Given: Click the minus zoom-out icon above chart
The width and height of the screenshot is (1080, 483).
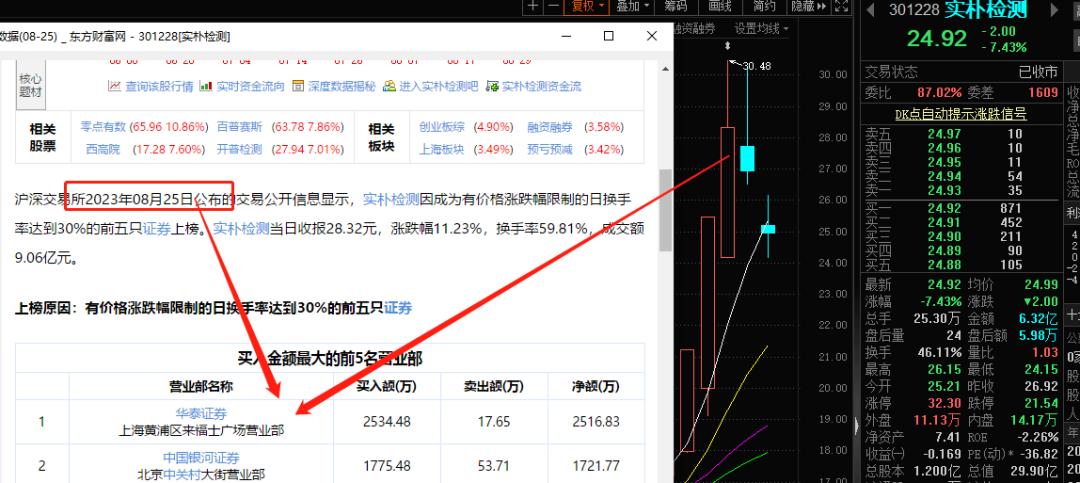Looking at the screenshot, I should coord(554,6).
